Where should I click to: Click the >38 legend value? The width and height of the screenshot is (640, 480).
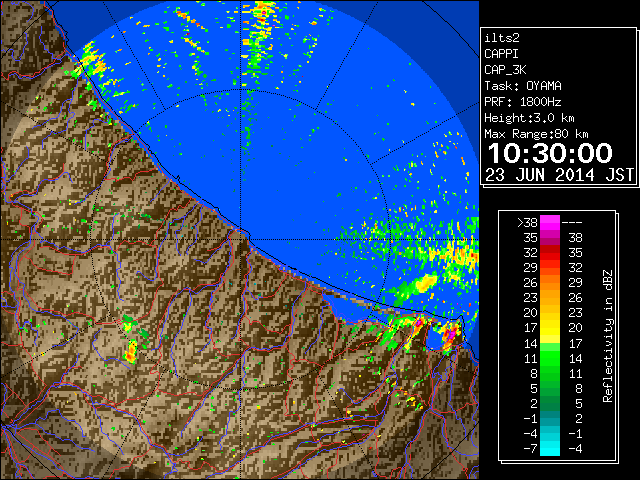[x=527, y=223]
